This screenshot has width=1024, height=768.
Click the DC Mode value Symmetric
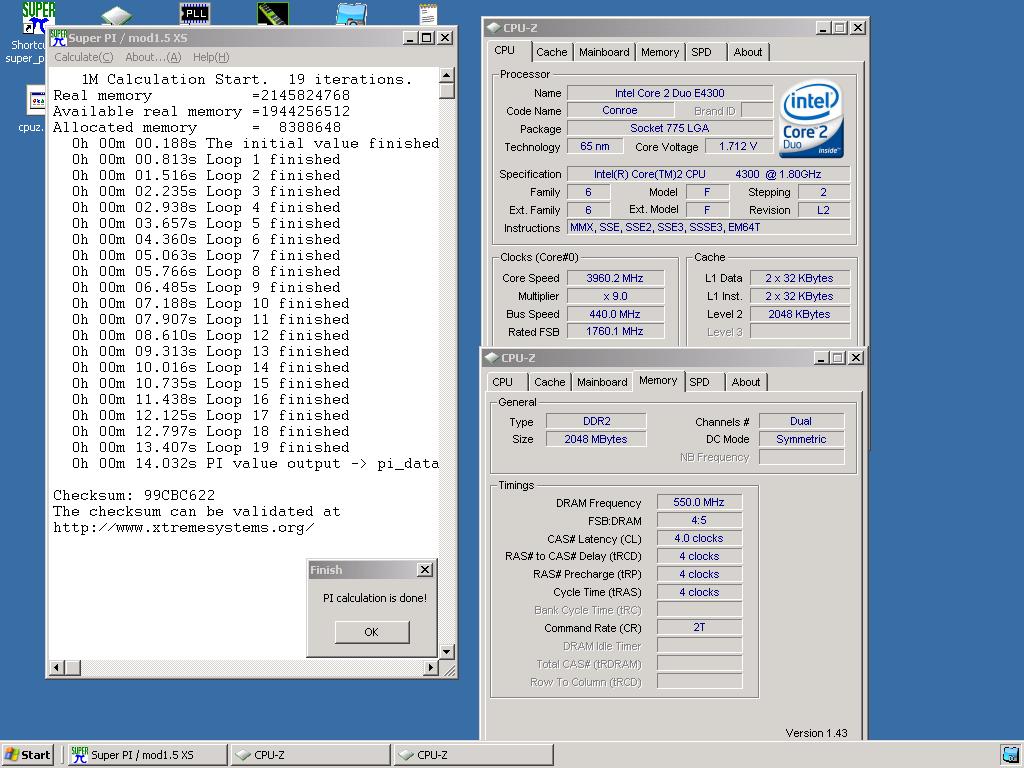[x=801, y=439]
